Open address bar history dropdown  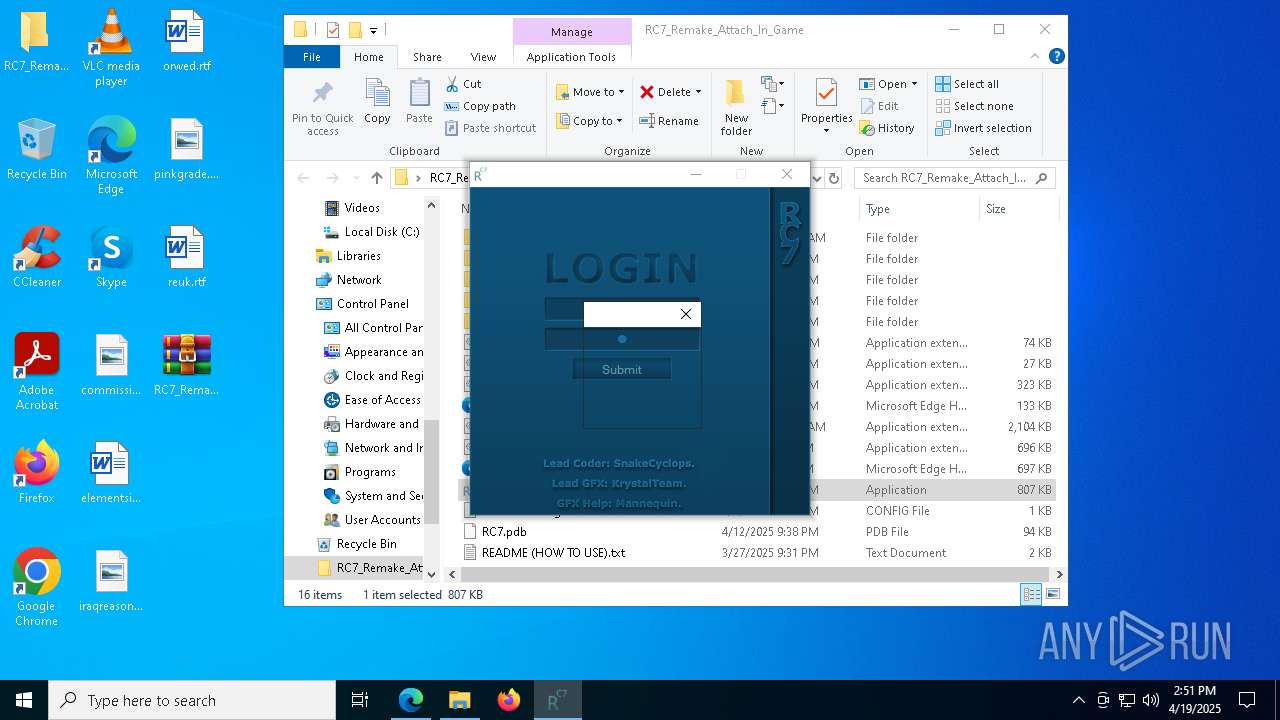817,178
